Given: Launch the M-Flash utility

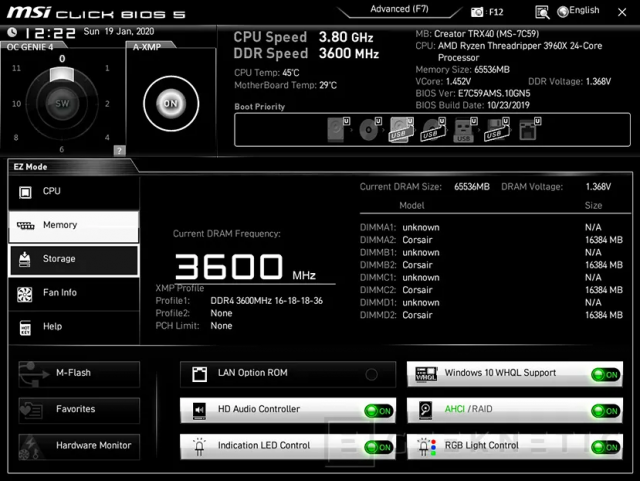Looking at the screenshot, I should 79,373.
